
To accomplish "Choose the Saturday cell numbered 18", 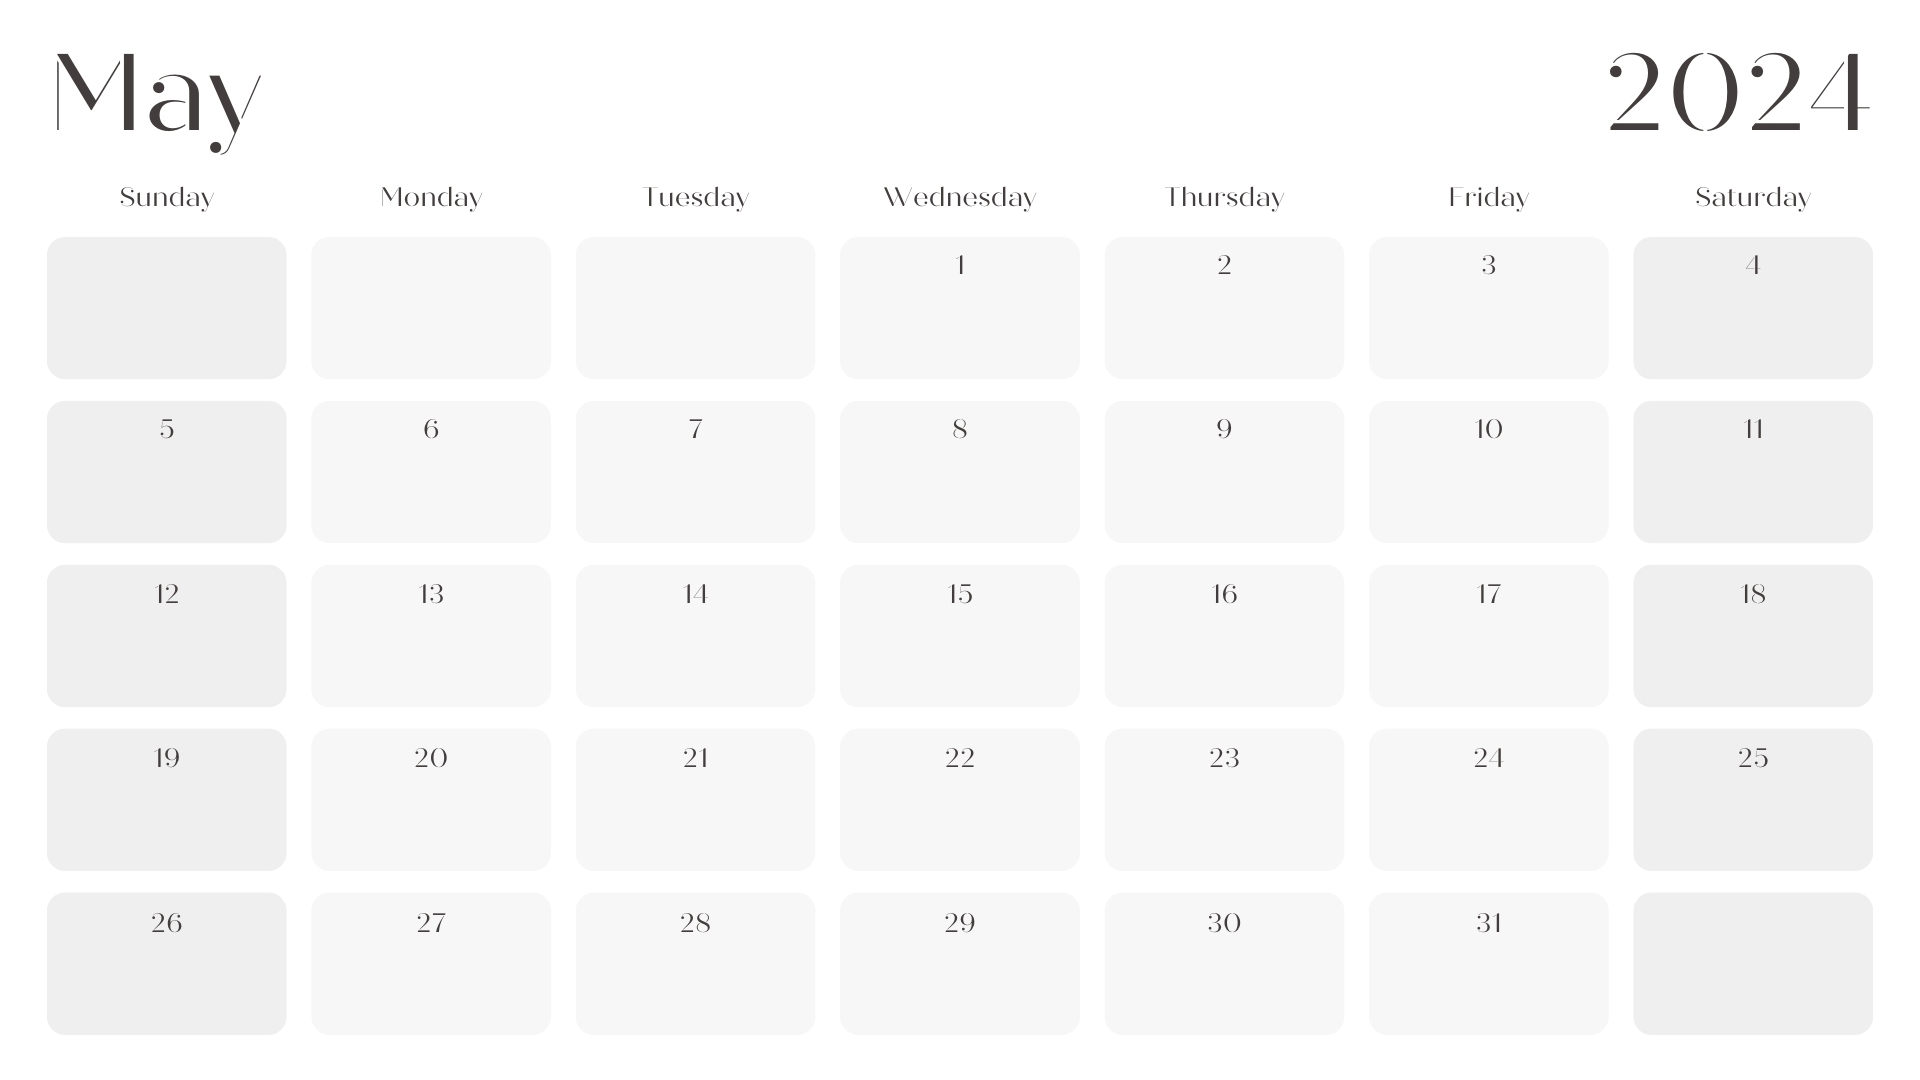I will [1753, 636].
